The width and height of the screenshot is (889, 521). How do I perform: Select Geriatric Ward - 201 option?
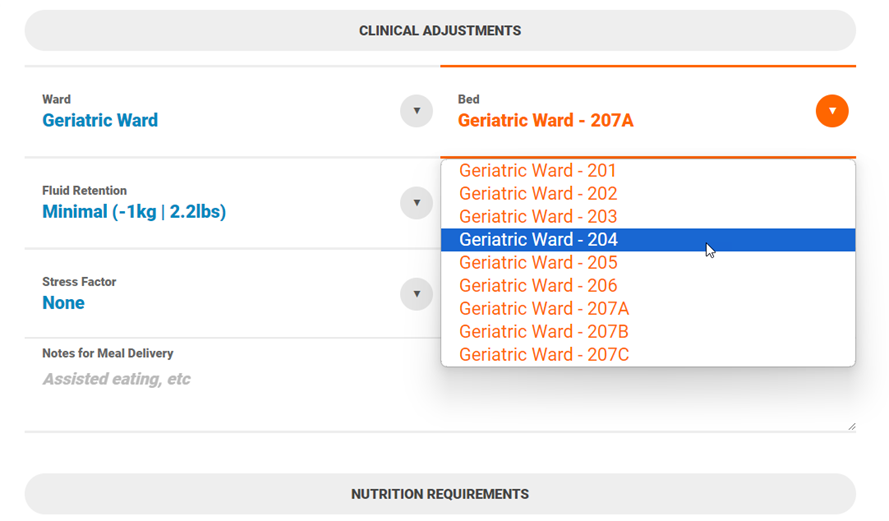(538, 171)
